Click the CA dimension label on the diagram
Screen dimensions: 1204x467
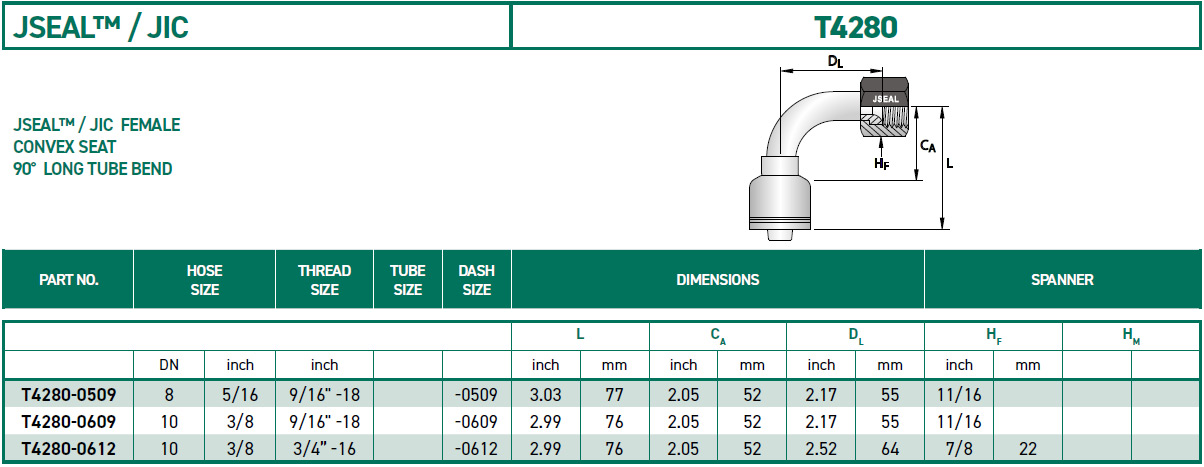[927, 145]
